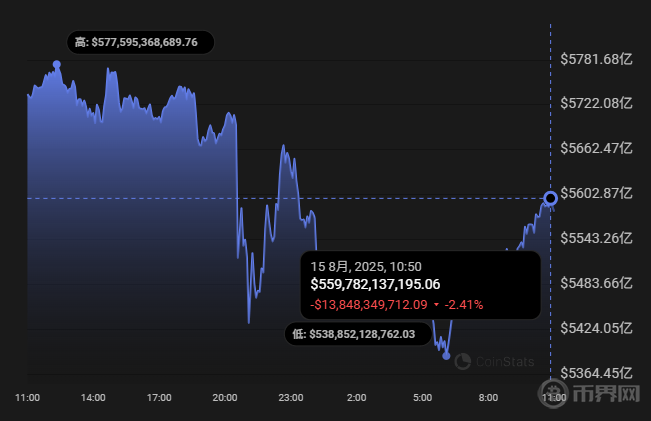Click the high price label $577,595,368,689.76
The image size is (651, 421).
[143, 42]
